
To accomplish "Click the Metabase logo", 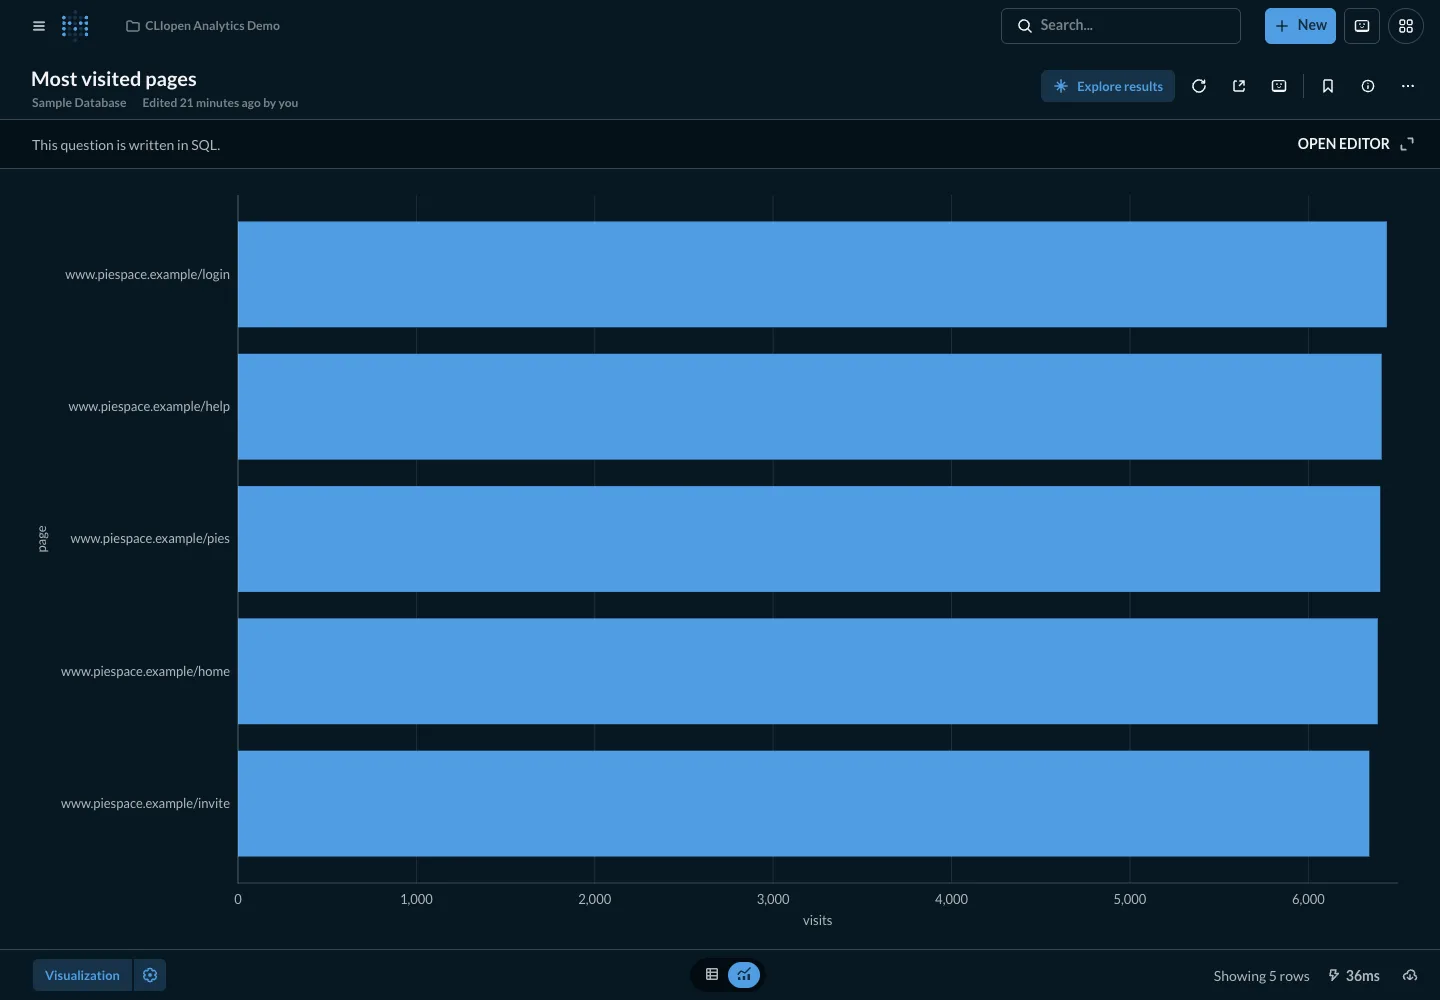I will 75,26.
